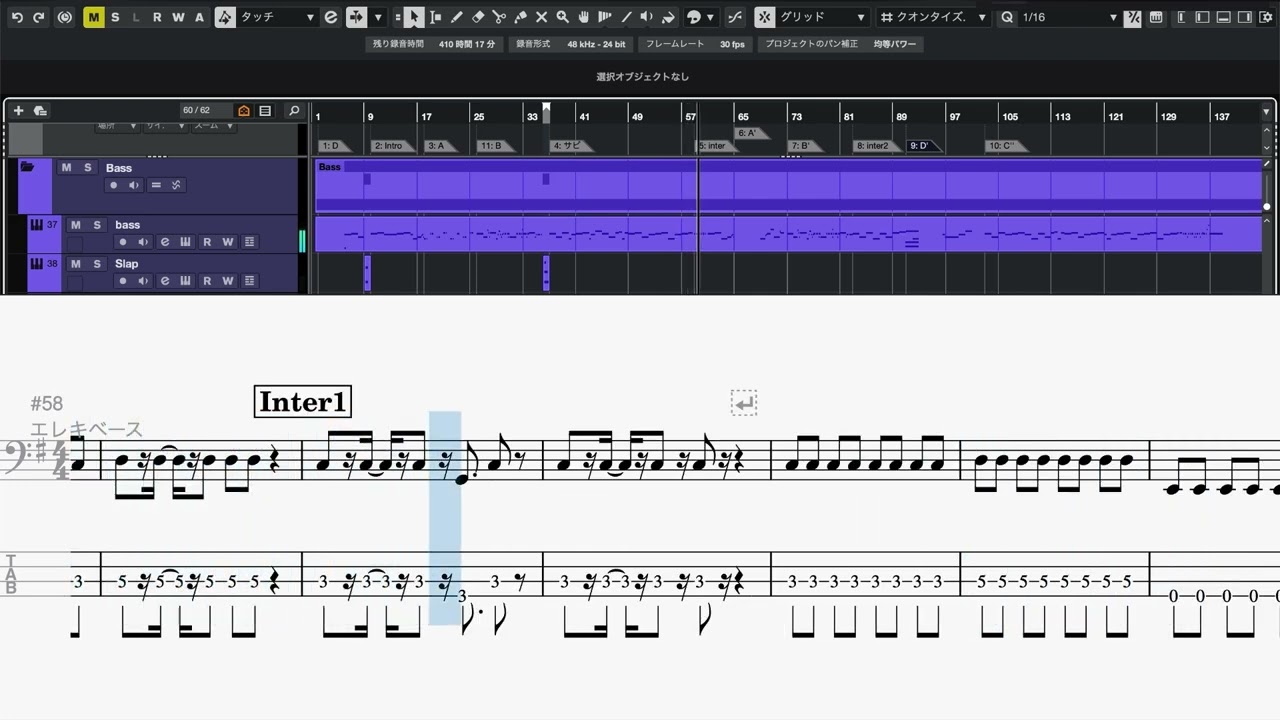Select the Play speaker tool
Screen dimensions: 1280x720
click(646, 17)
